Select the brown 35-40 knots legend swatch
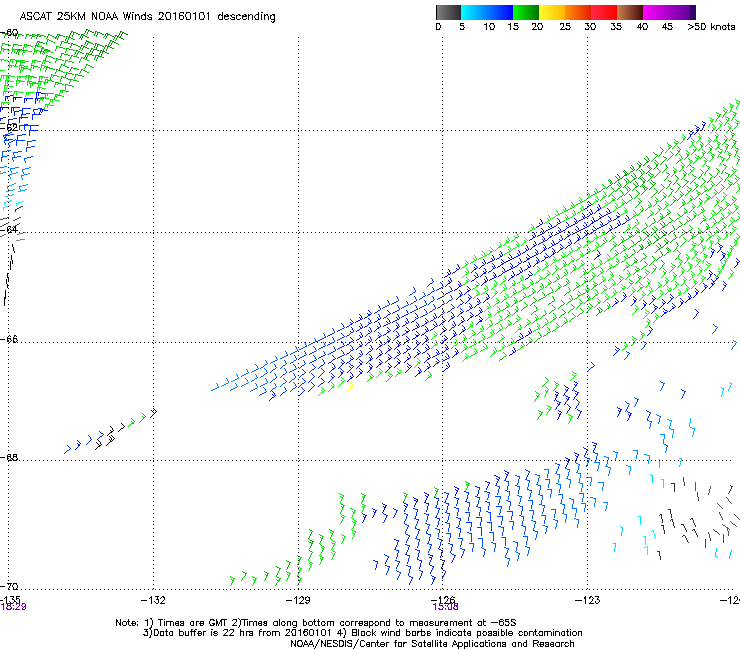The width and height of the screenshot is (740, 650). click(x=630, y=12)
